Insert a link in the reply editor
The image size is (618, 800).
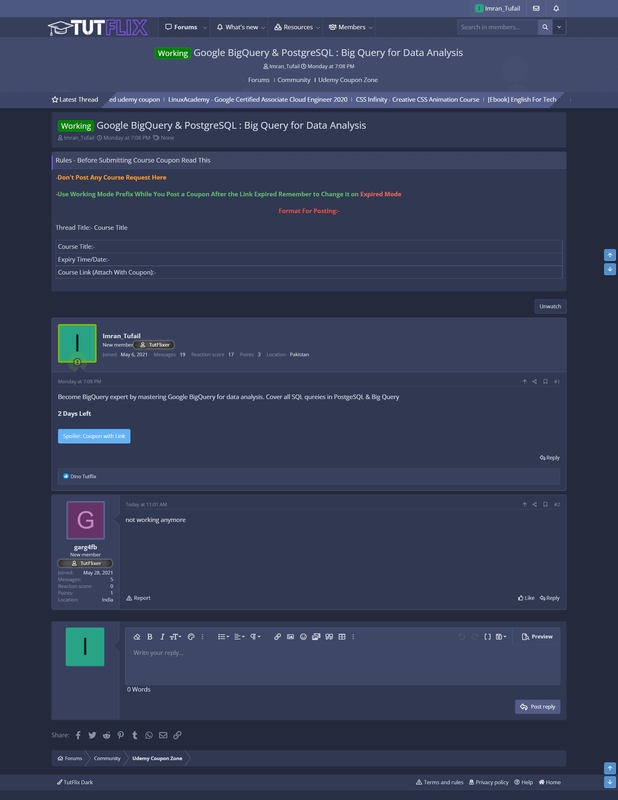(x=277, y=636)
